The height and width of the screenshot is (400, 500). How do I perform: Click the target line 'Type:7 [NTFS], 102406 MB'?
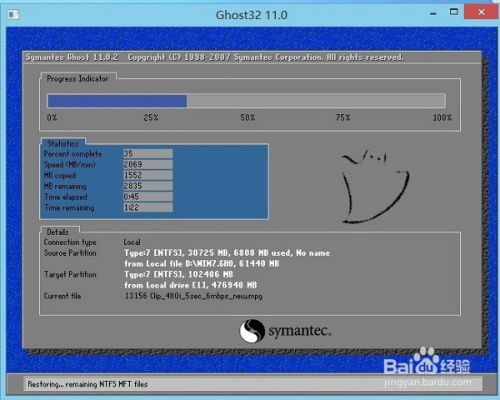[x=179, y=274]
